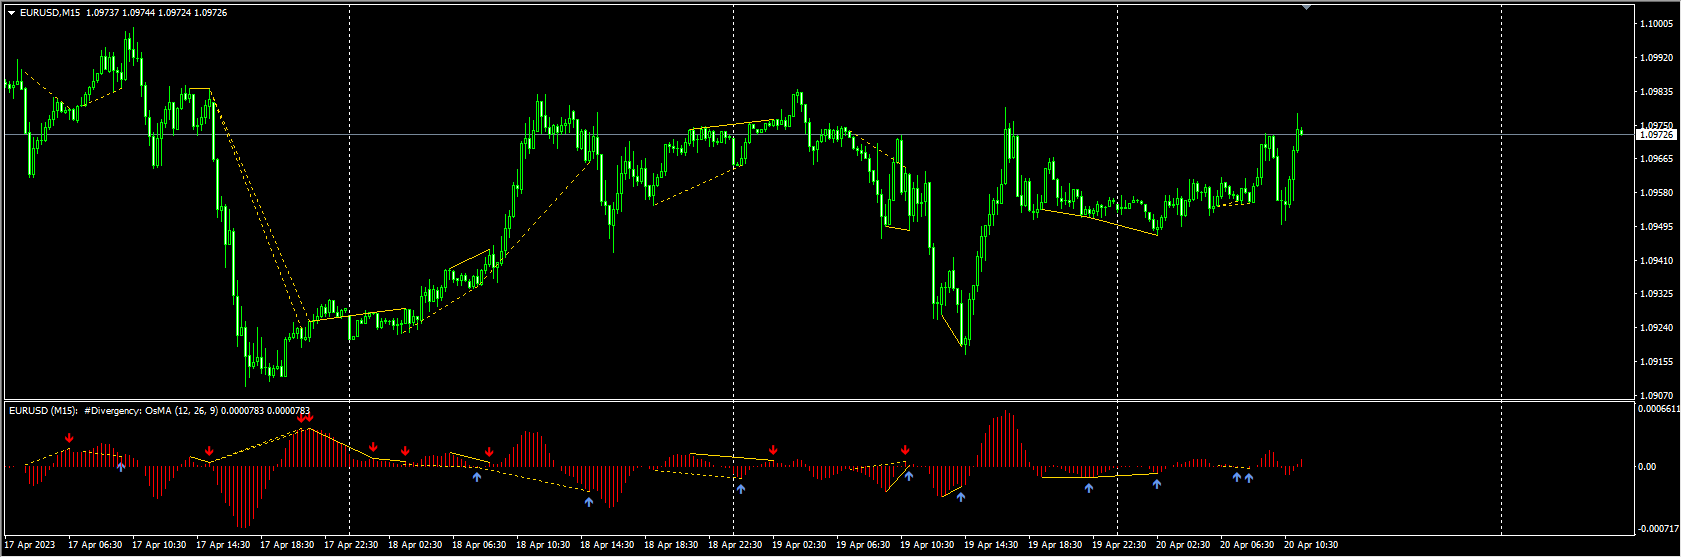Screen dimensions: 1682x558
Task: Click the chart shift triangle marker at top
Action: pos(1306,6)
